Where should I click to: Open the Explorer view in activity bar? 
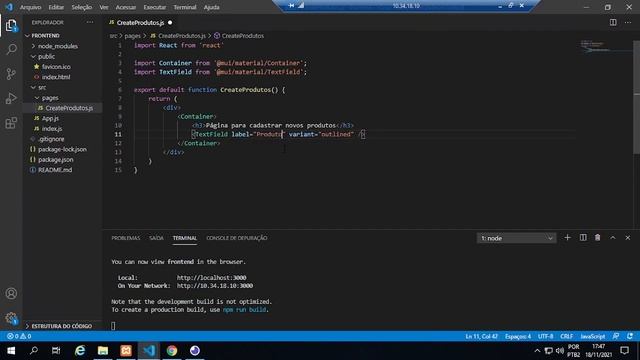click(11, 25)
